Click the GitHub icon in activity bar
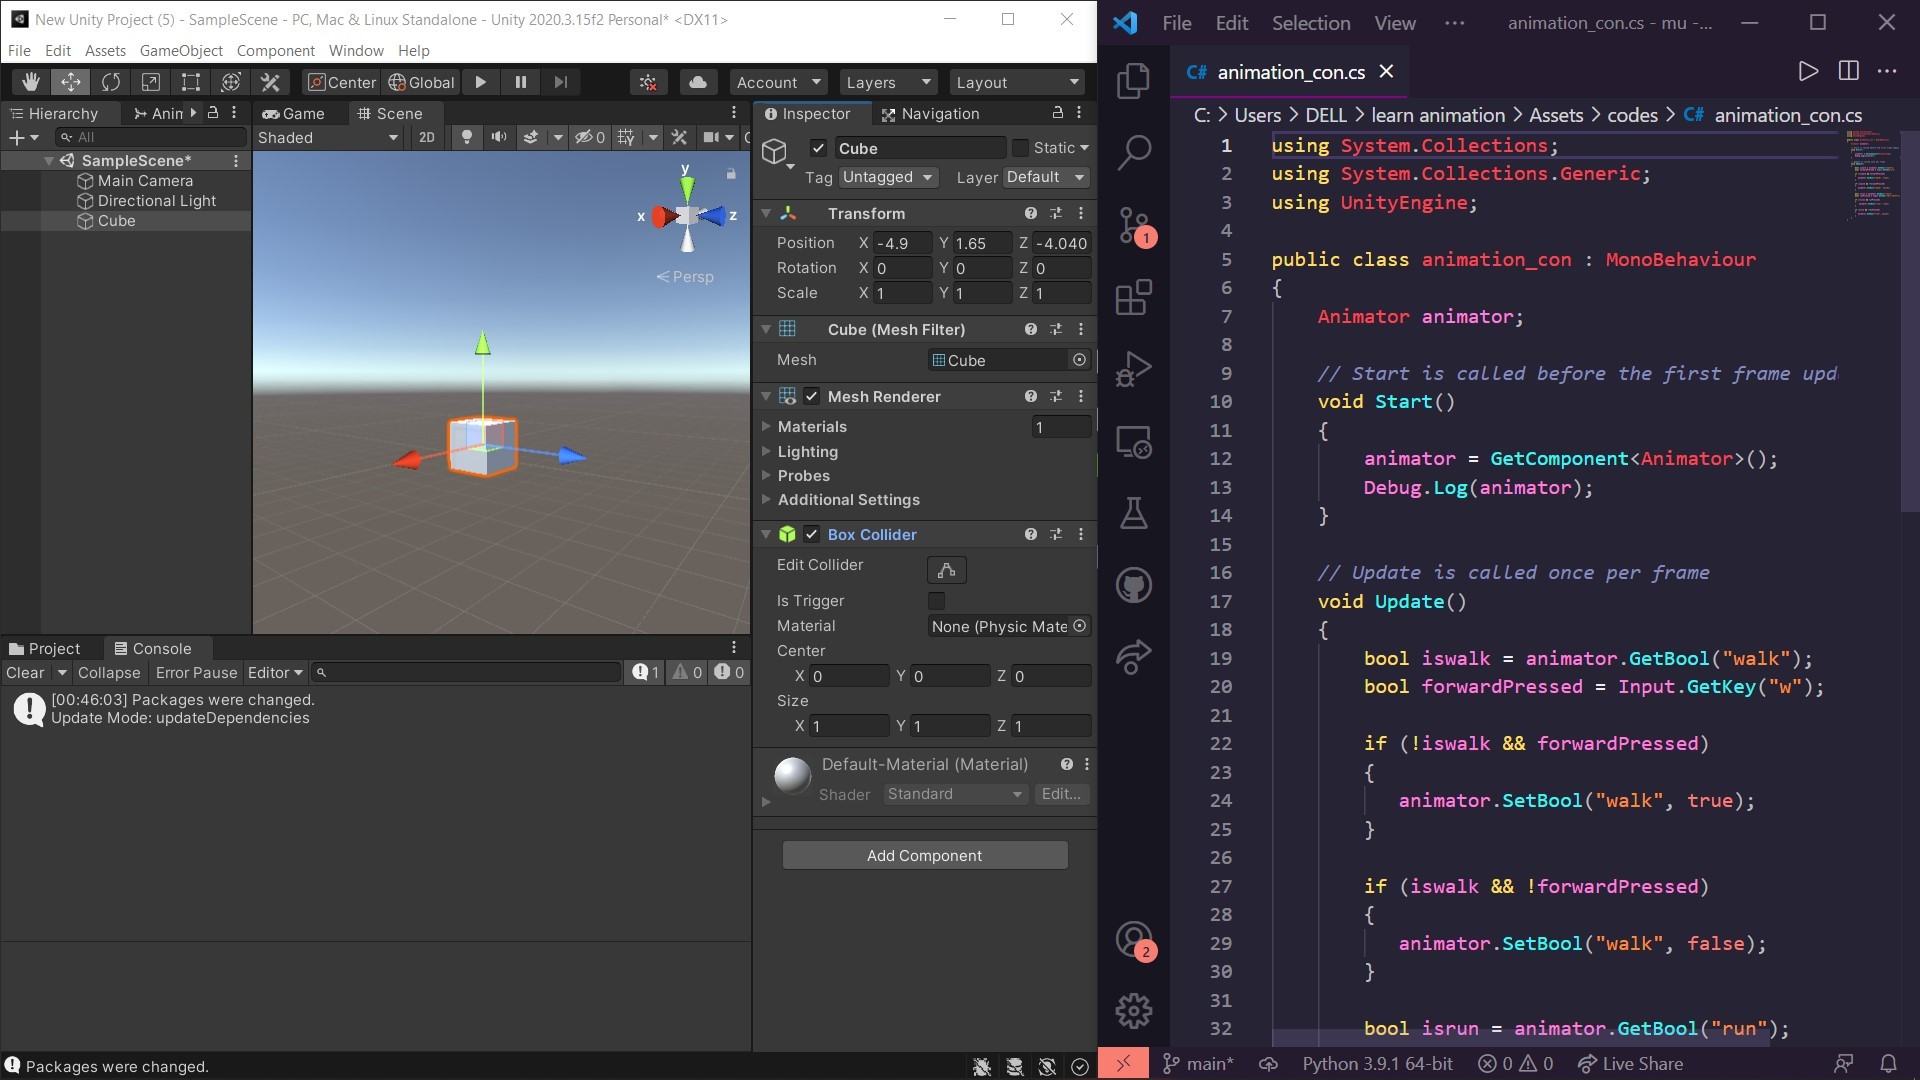Screen dimensions: 1920x1080 pyautogui.click(x=1133, y=585)
